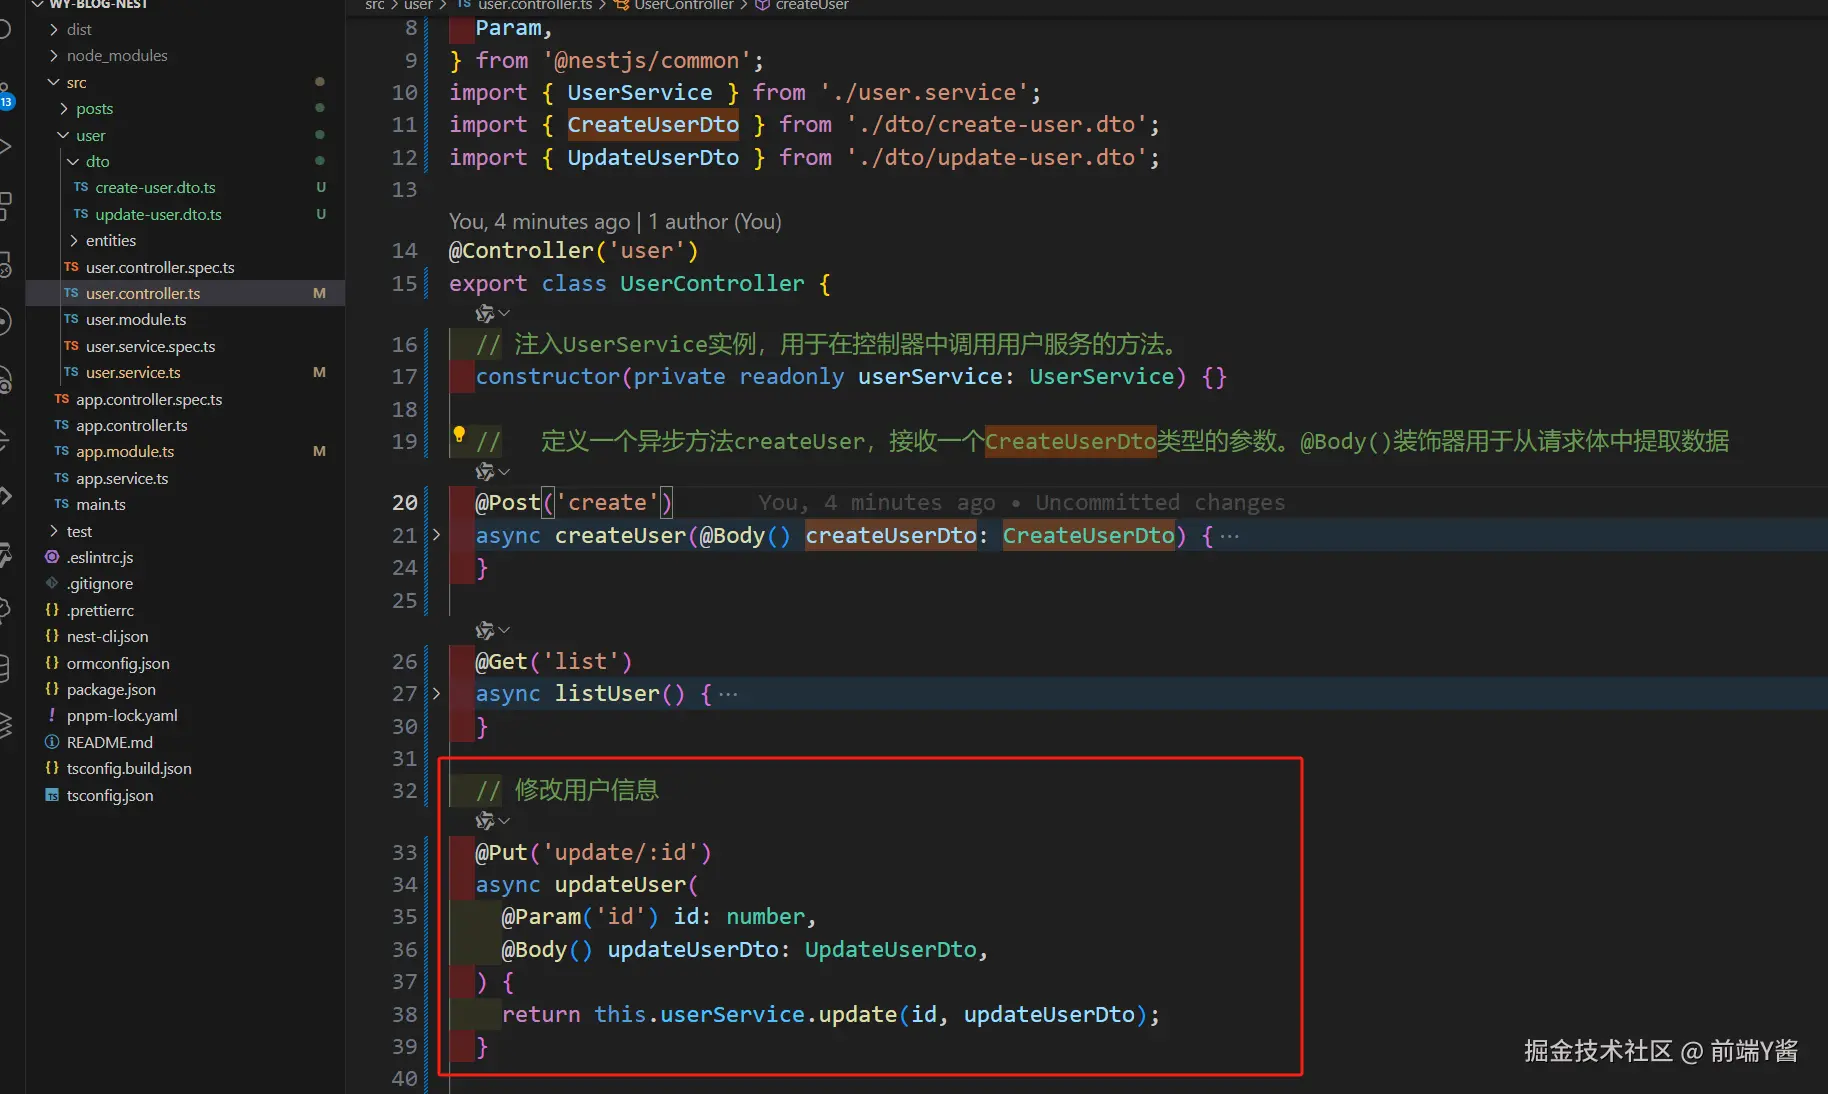The width and height of the screenshot is (1828, 1094).
Task: Open the codelens dropdown chevron above @Post('create')
Action: click(x=504, y=471)
